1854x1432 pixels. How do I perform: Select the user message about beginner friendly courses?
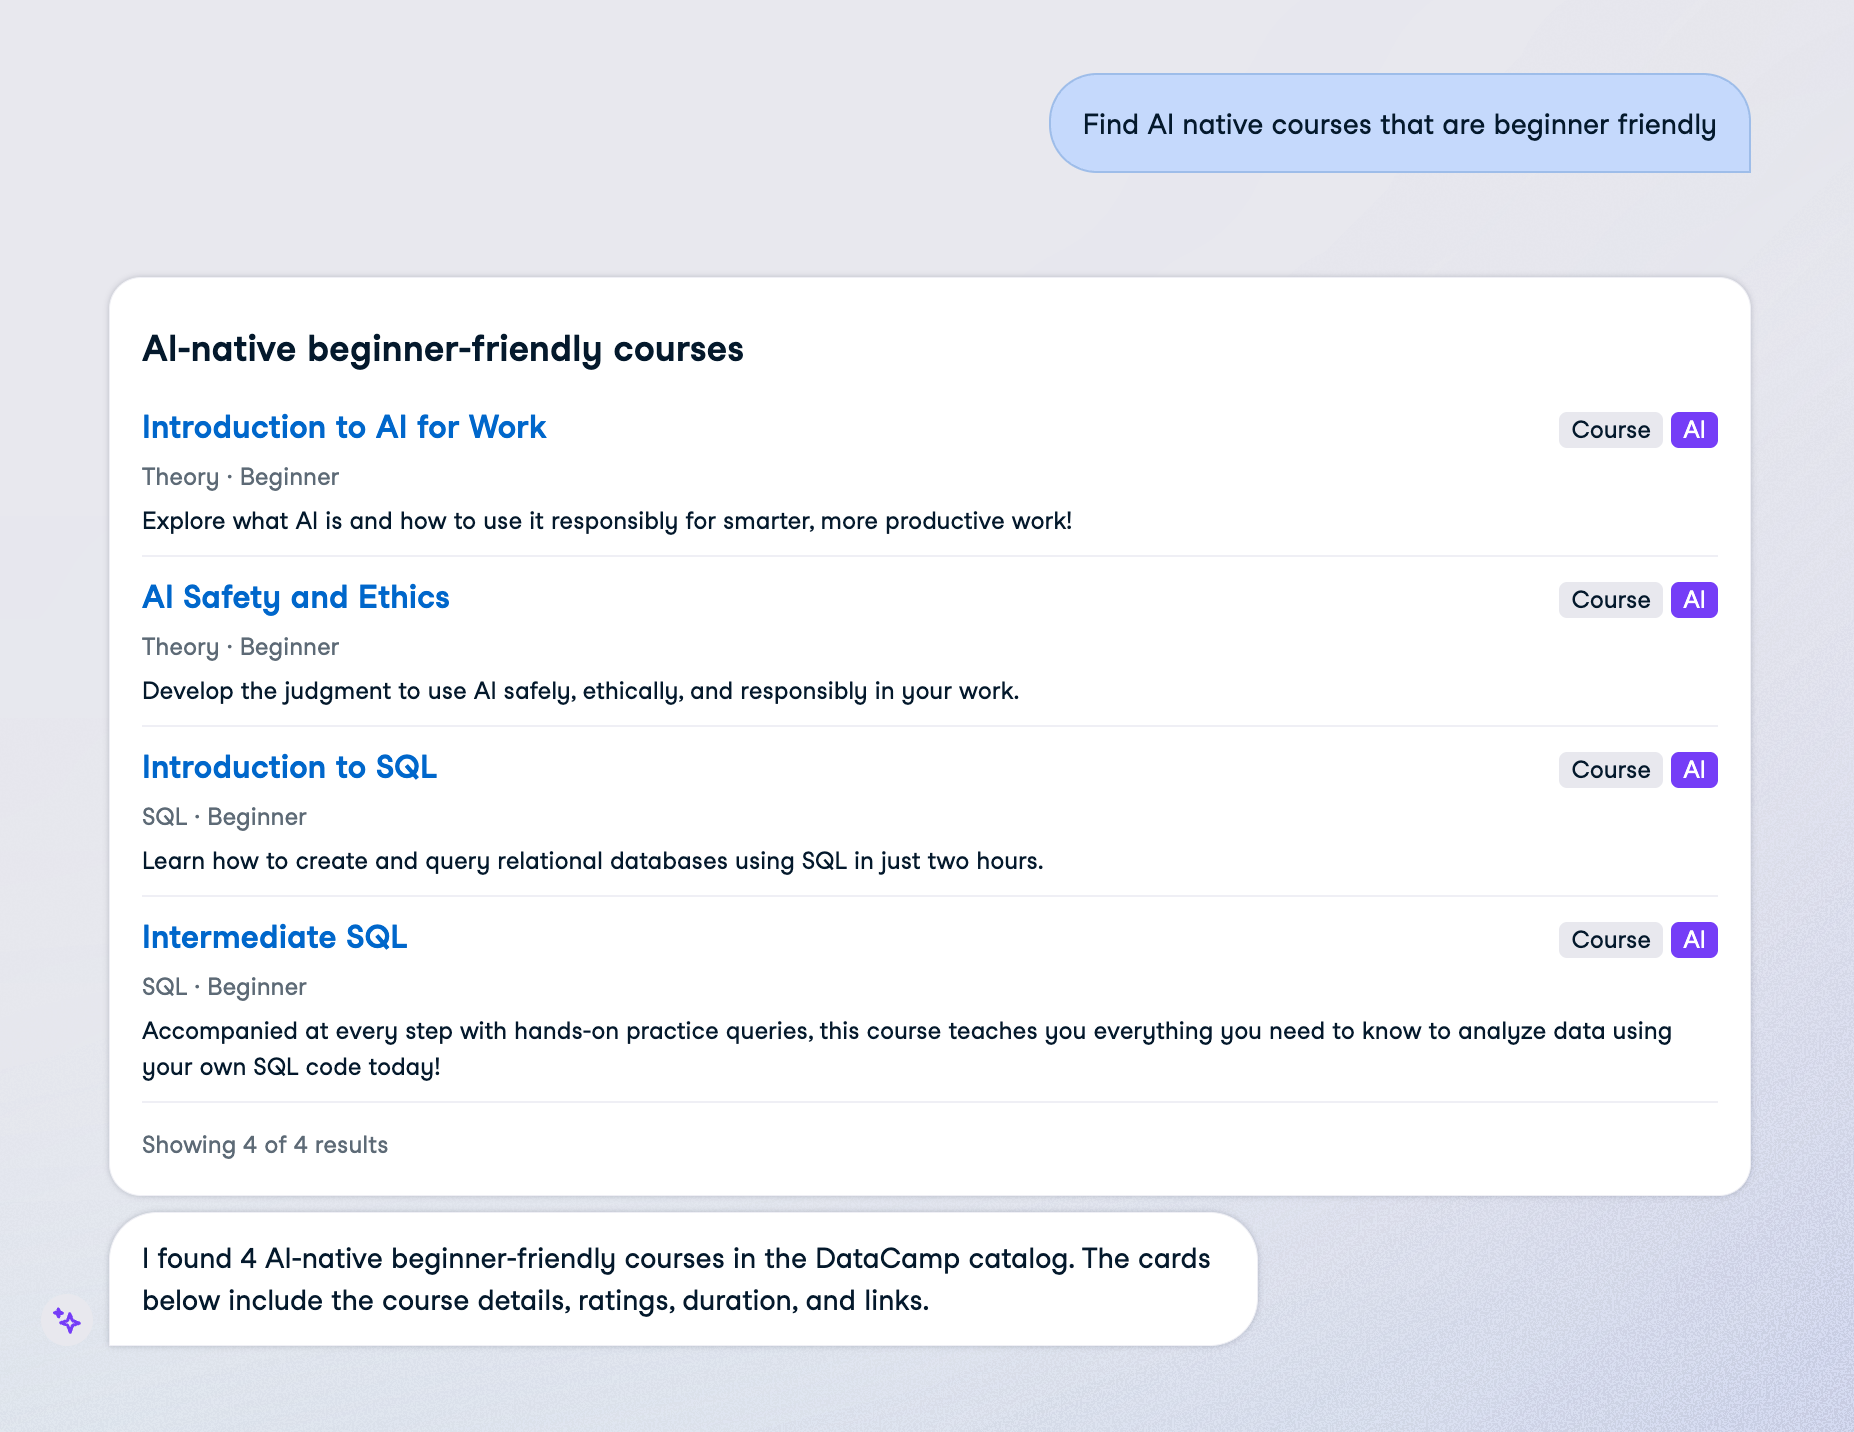pos(1399,124)
